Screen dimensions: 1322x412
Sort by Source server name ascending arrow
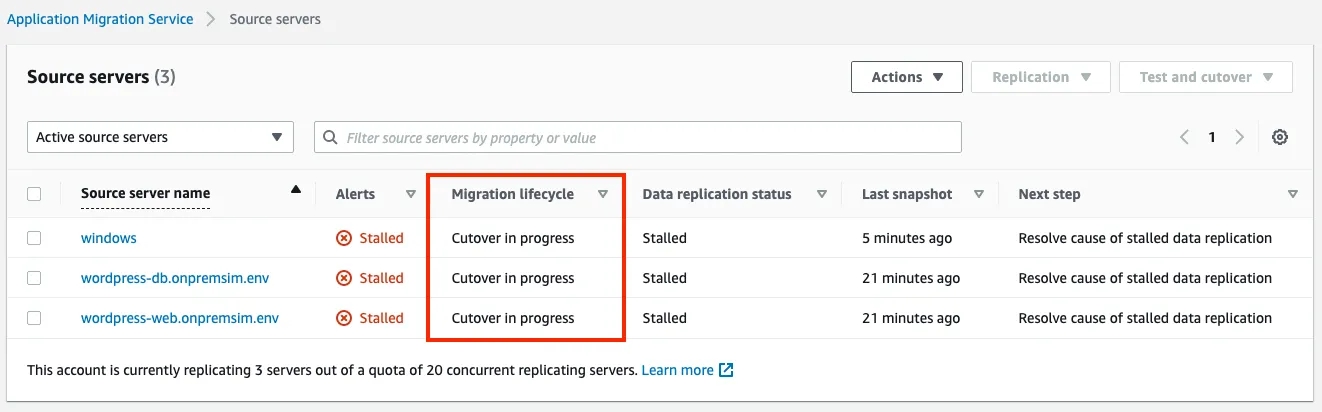(296, 190)
